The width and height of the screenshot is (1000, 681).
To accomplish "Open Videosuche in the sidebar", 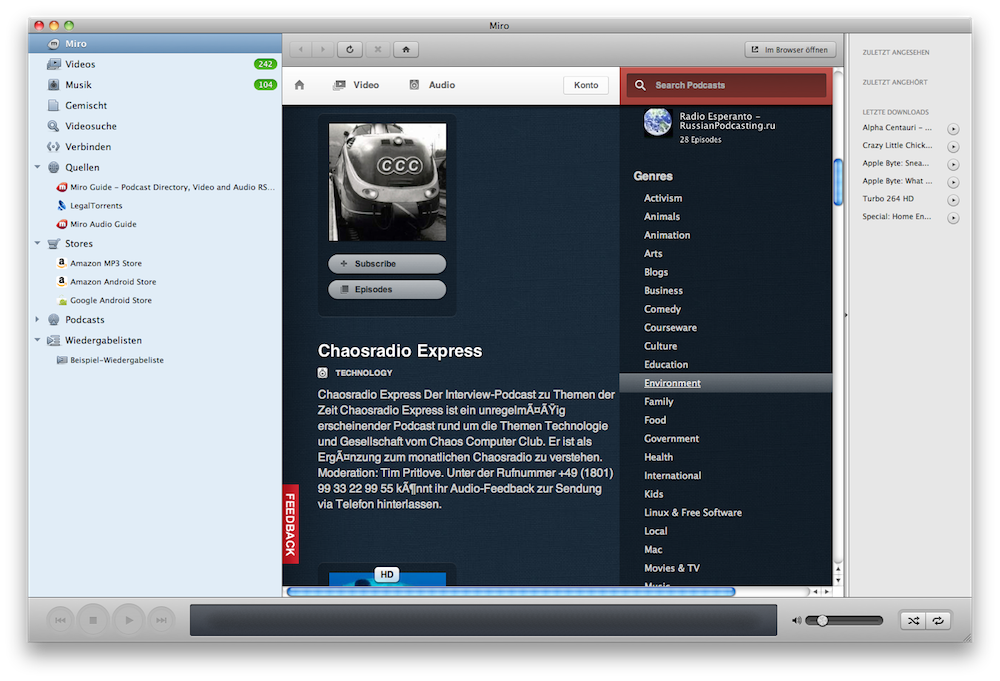I will pos(90,126).
